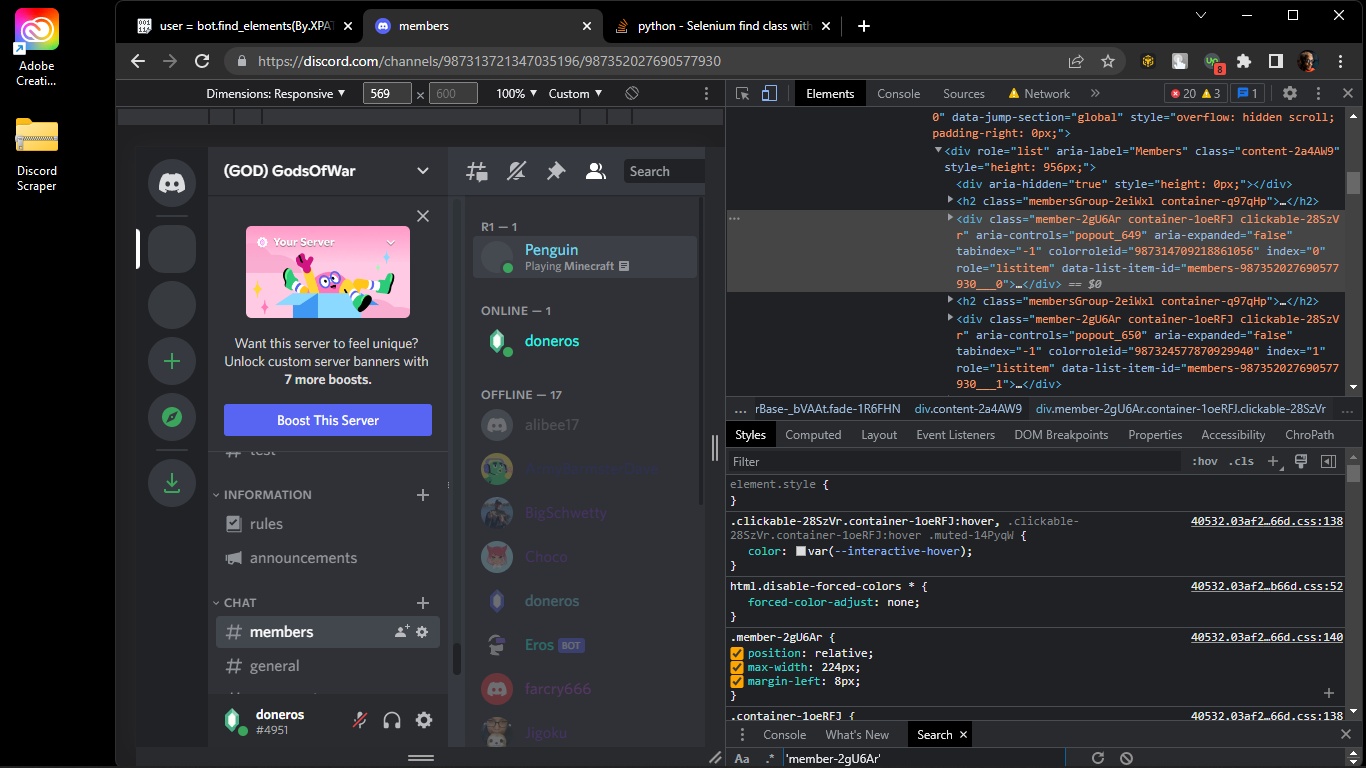This screenshot has height=768, width=1366.
Task: Open the Threads icon in channel header
Action: pos(477,171)
